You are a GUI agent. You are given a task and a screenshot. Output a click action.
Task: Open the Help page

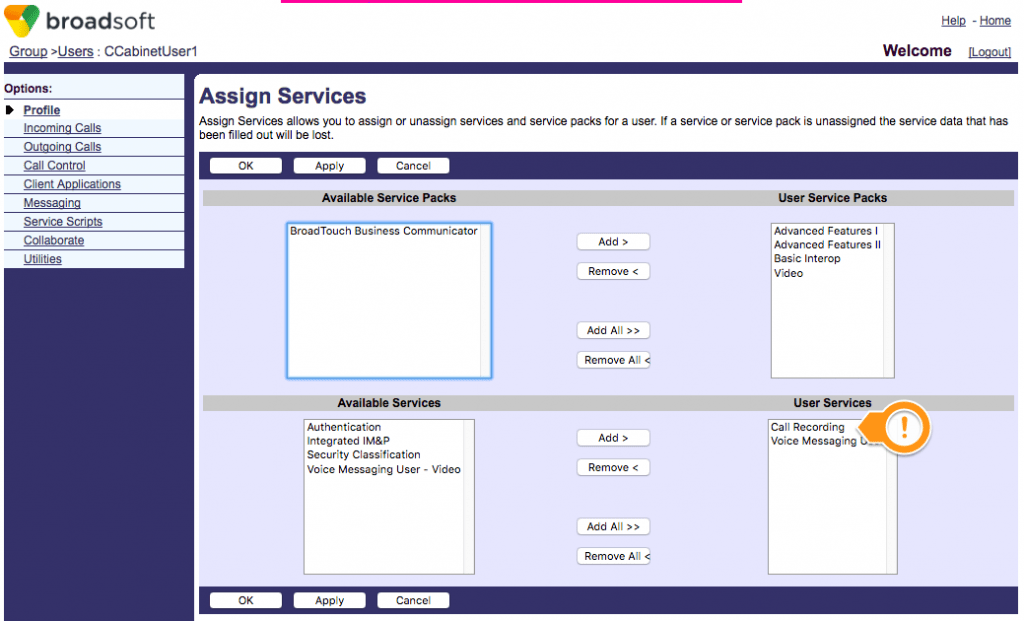(953, 20)
